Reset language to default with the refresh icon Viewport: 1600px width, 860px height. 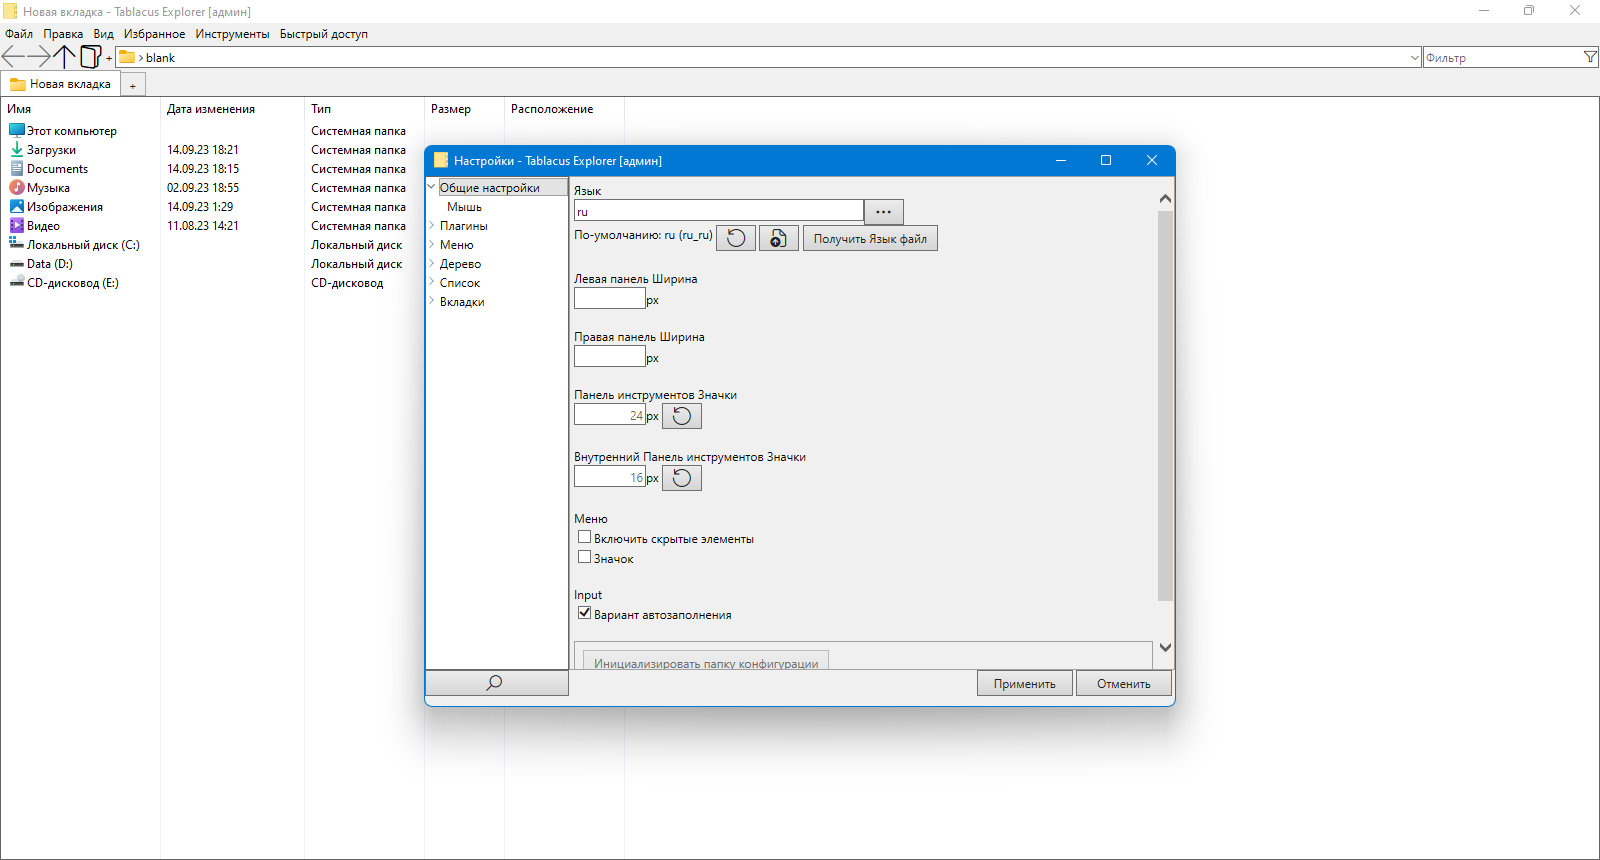736,238
